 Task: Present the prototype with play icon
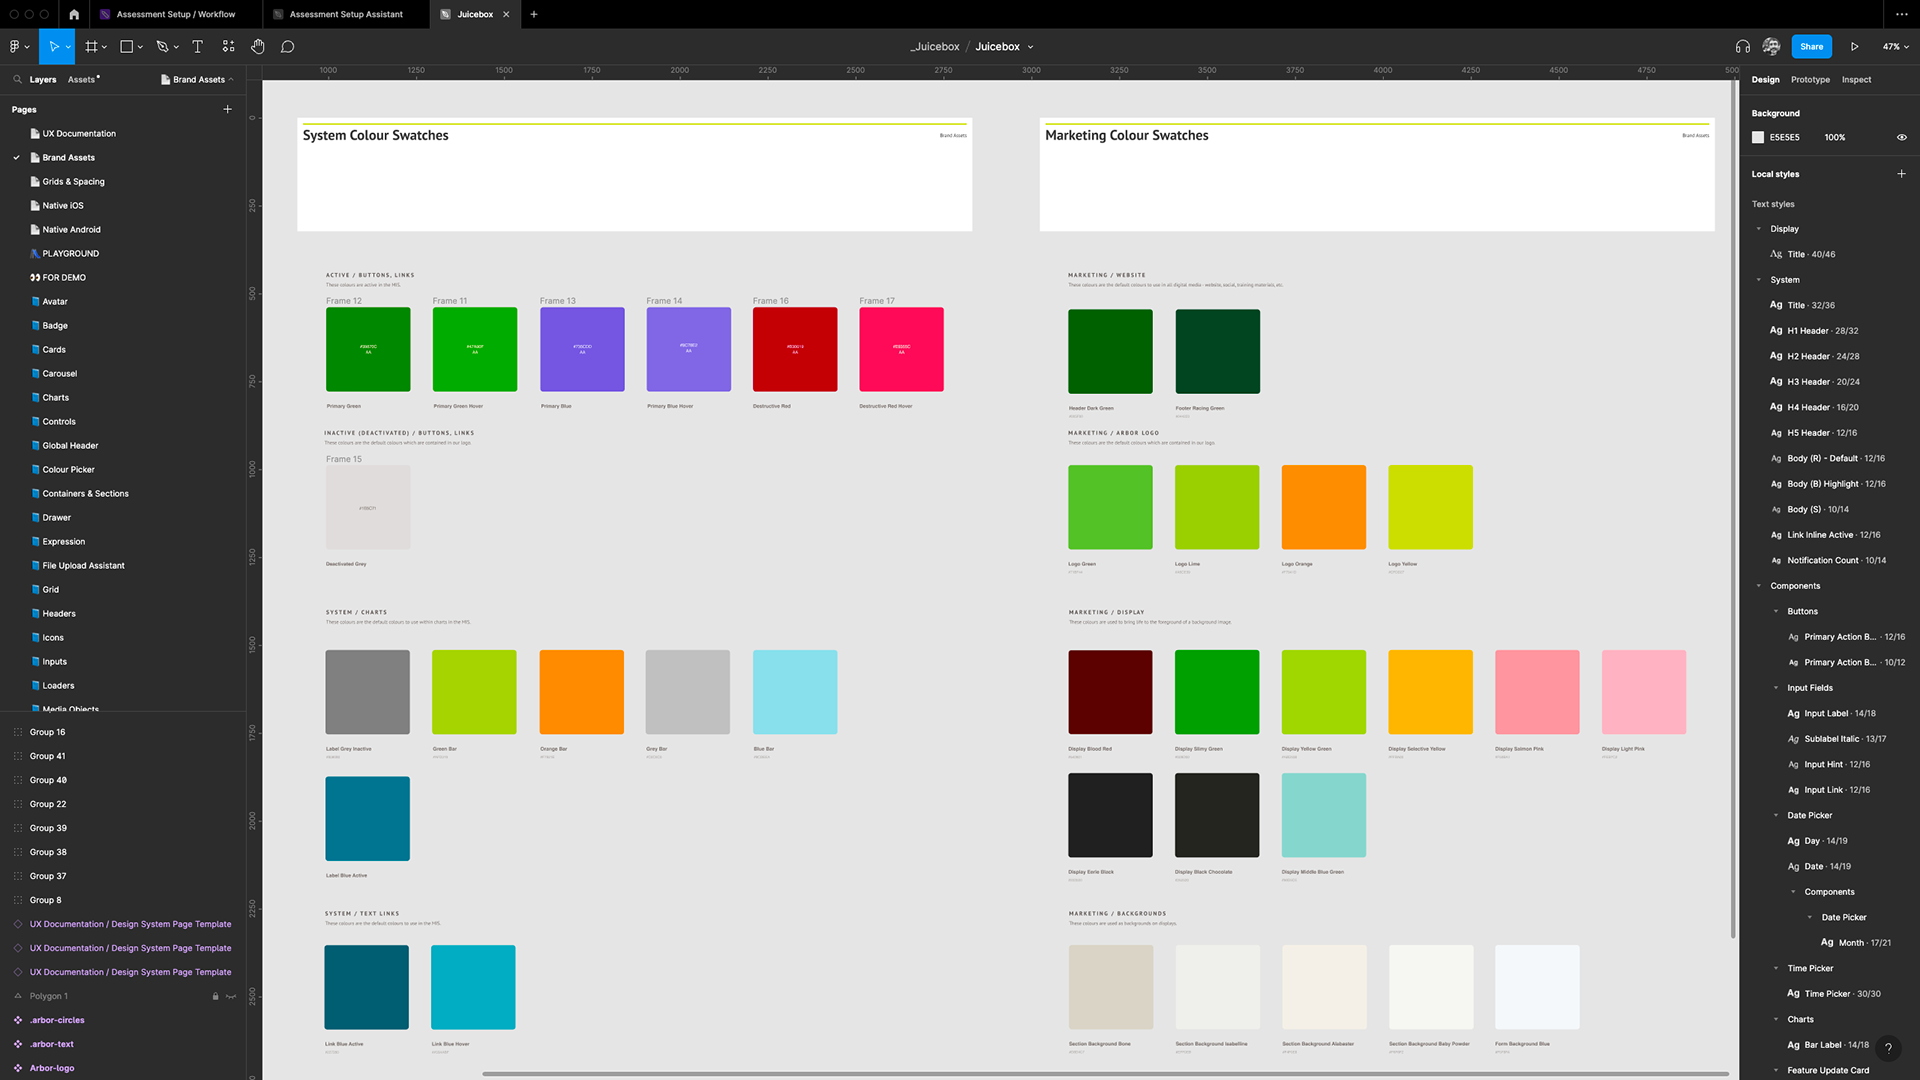[x=1855, y=46]
